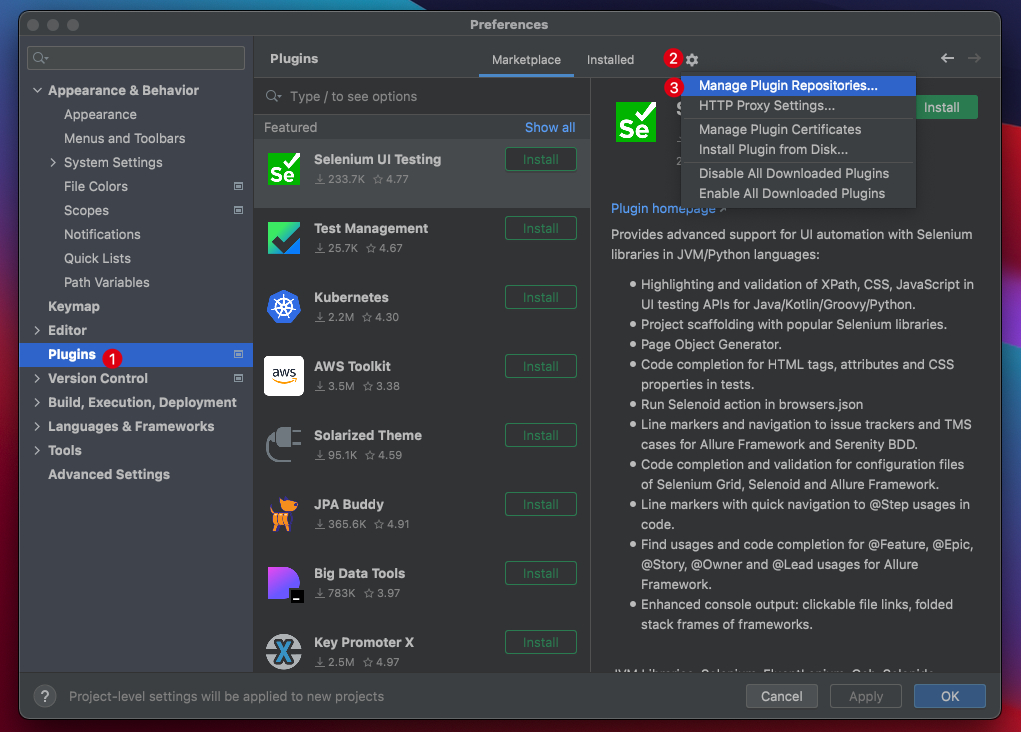Install the Big Data Tools plugin
Image resolution: width=1021 pixels, height=732 pixels.
[x=540, y=573]
